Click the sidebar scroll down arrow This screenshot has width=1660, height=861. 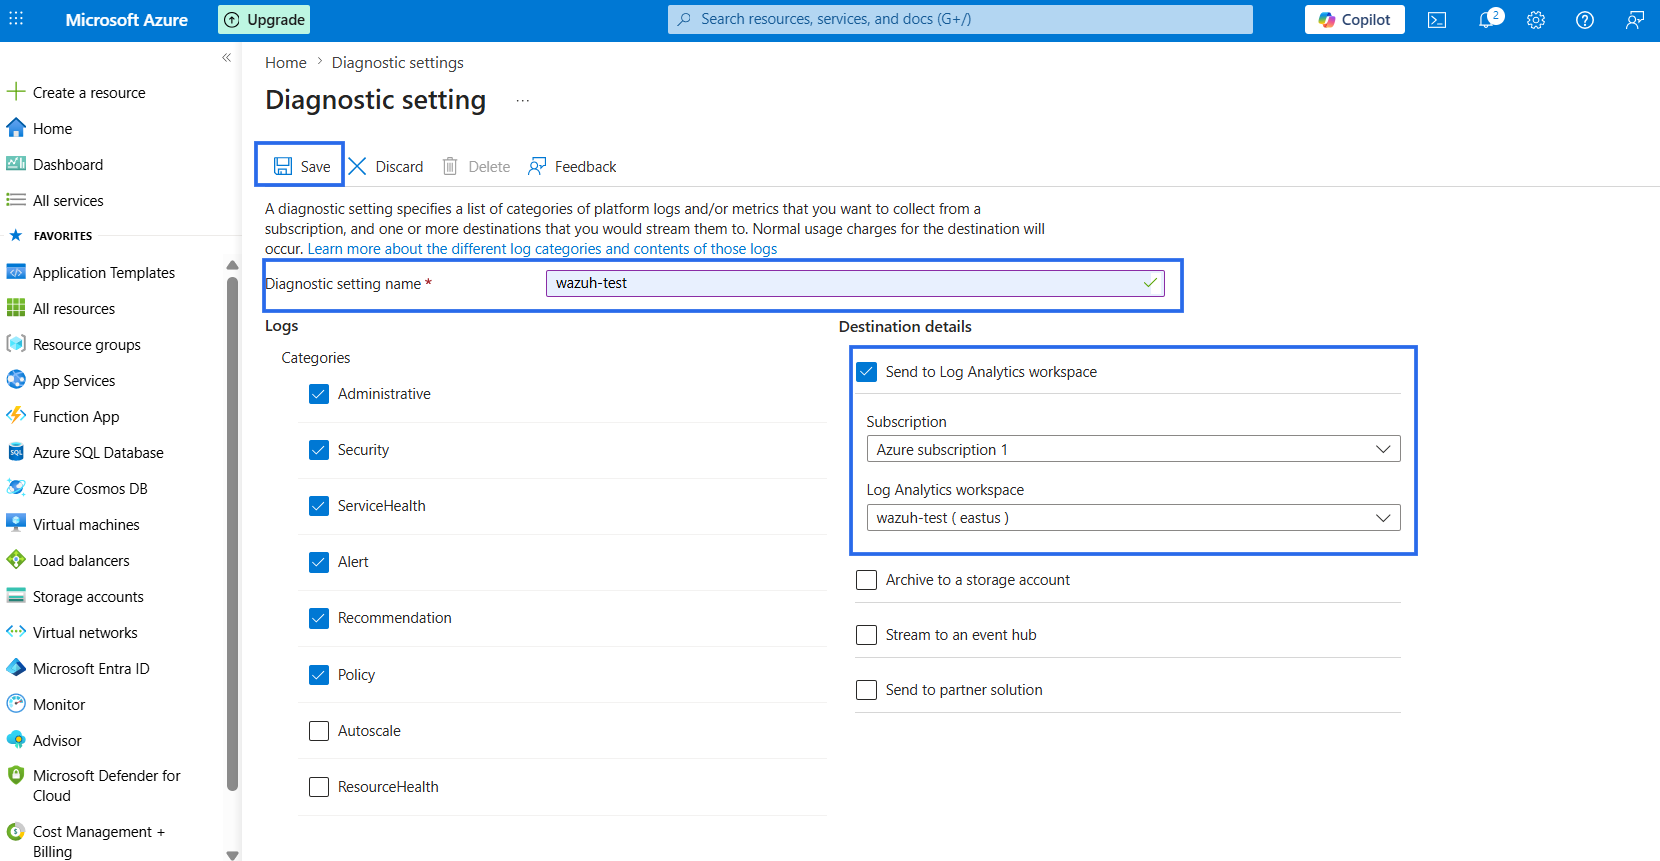(x=233, y=855)
